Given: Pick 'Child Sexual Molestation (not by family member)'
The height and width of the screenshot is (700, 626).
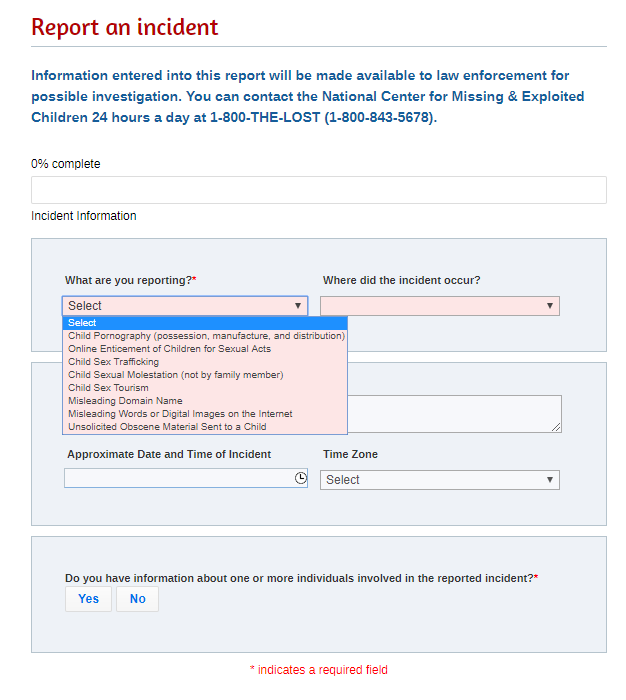Looking at the screenshot, I should click(176, 375).
